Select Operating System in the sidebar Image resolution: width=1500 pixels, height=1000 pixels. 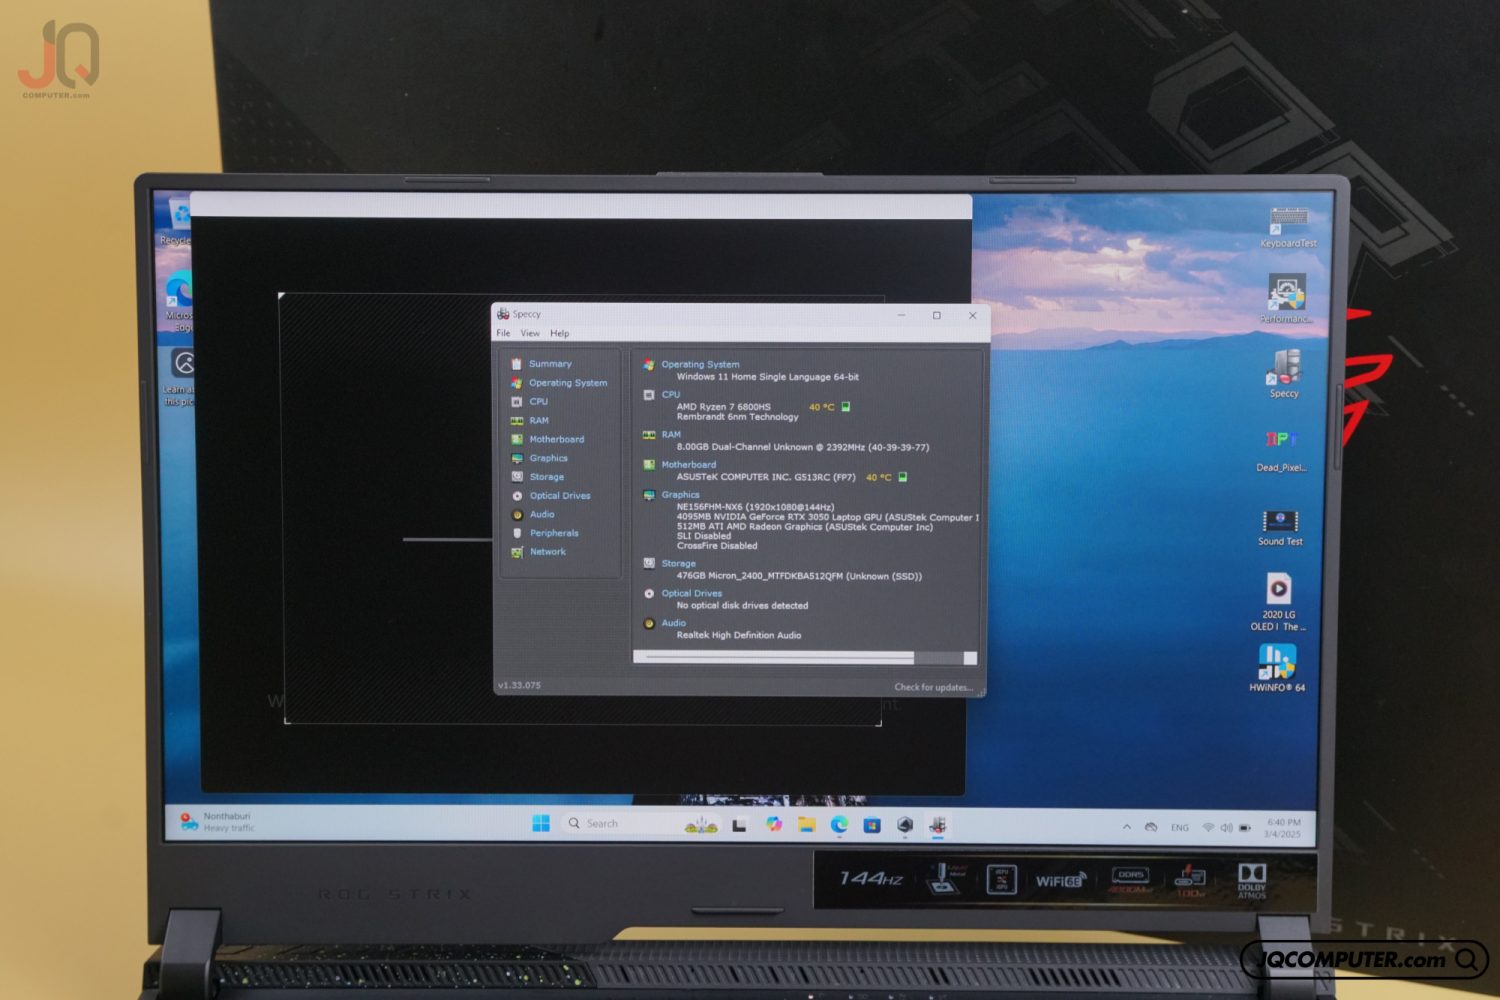(x=559, y=383)
